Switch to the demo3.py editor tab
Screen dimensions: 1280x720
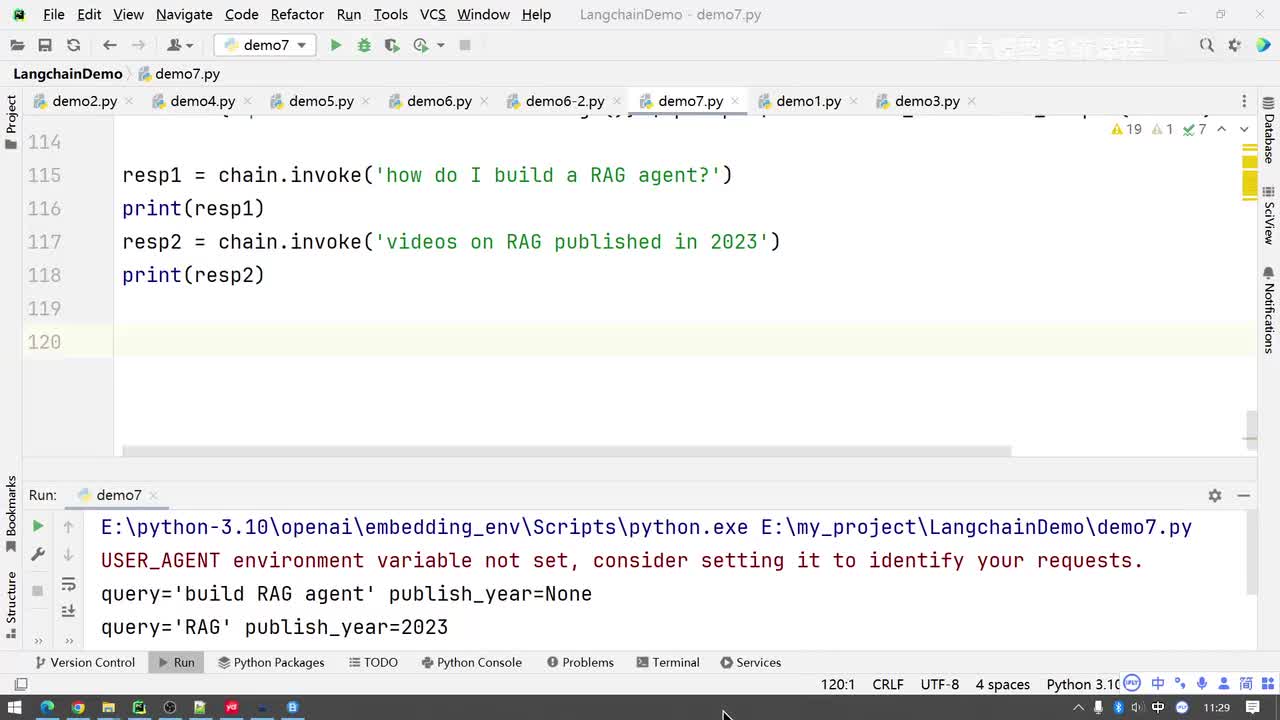tap(927, 101)
